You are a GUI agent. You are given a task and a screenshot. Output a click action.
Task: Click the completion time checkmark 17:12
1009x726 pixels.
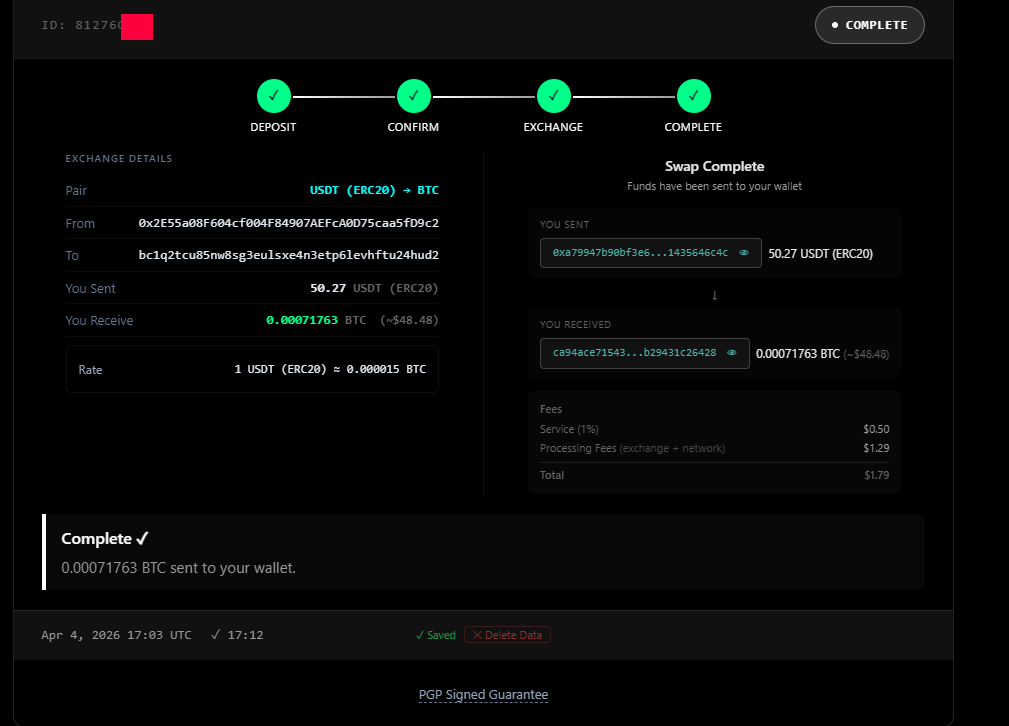tap(238, 635)
